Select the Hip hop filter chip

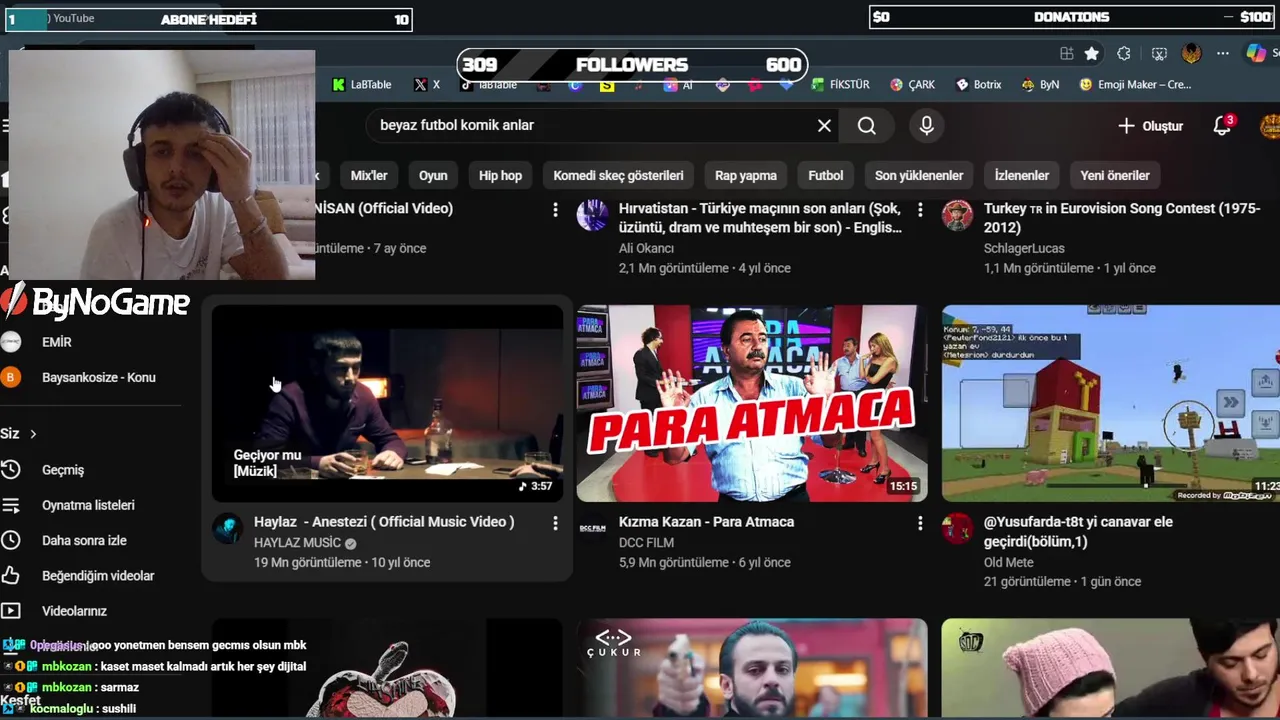[500, 175]
